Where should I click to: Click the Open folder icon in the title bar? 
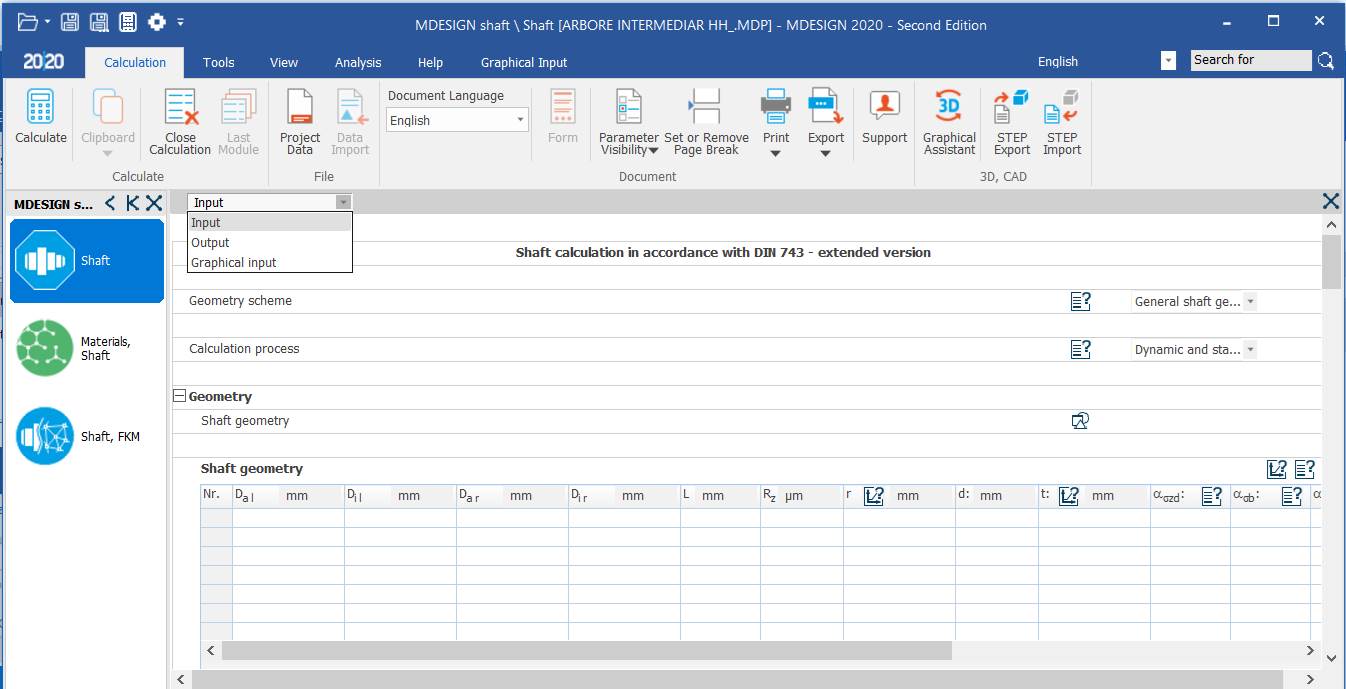[27, 22]
